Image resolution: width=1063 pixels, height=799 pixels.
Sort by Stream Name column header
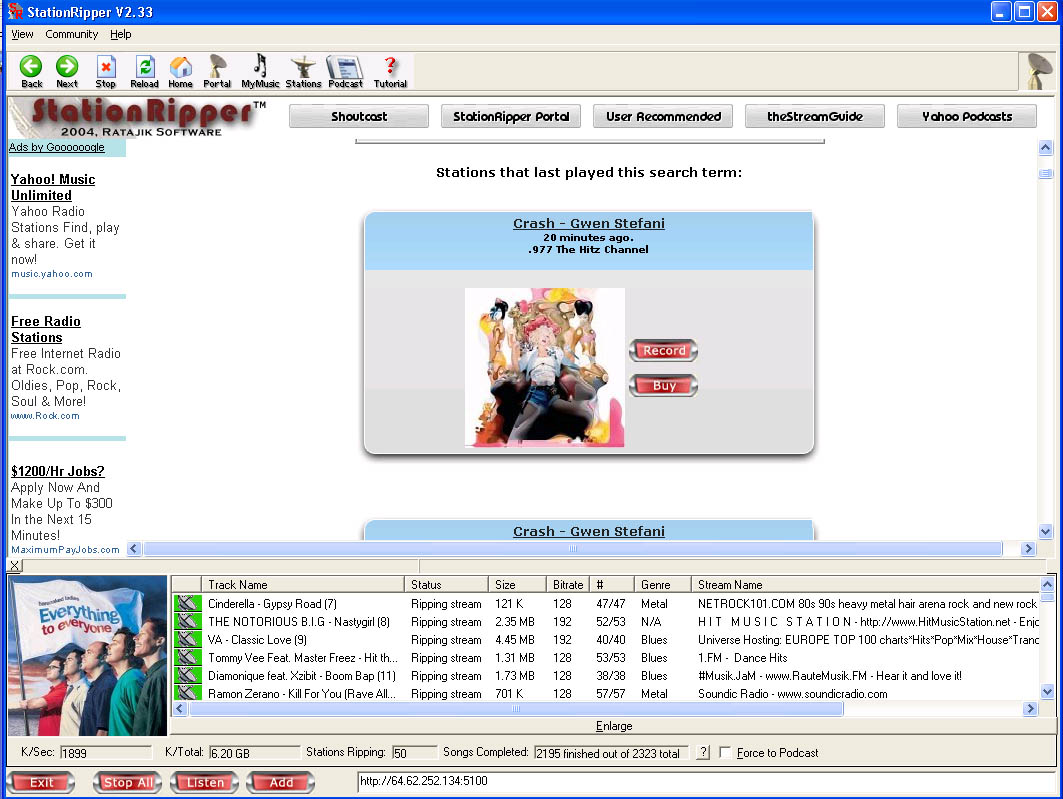tap(866, 584)
